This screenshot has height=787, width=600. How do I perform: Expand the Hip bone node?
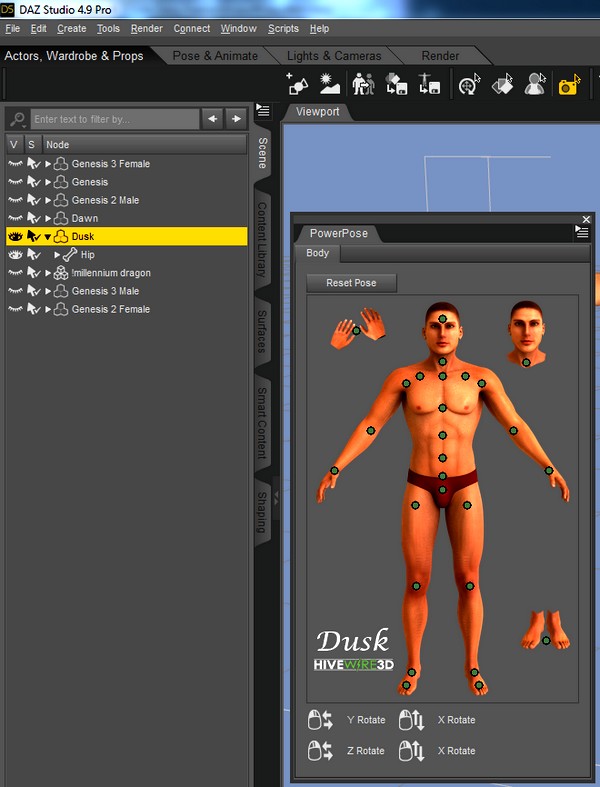pyautogui.click(x=57, y=255)
